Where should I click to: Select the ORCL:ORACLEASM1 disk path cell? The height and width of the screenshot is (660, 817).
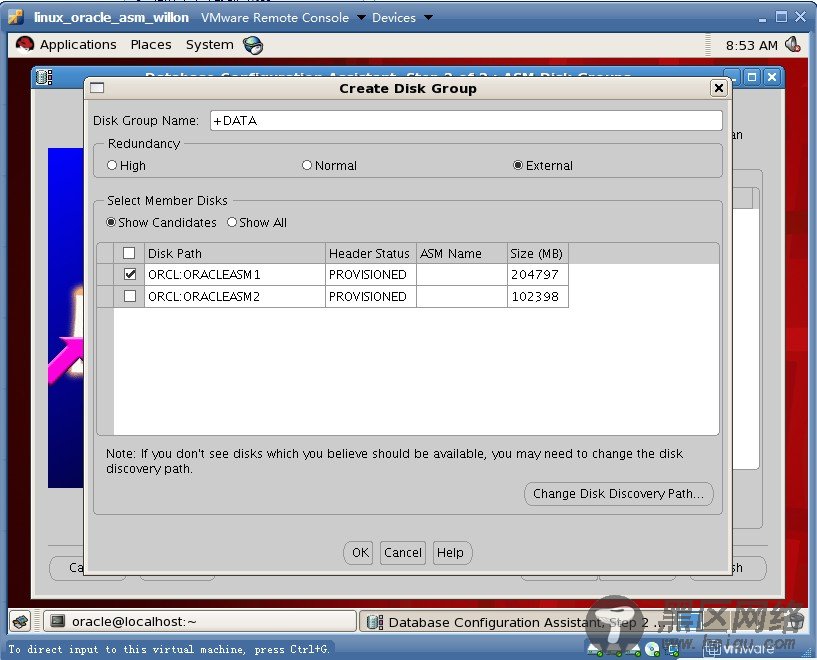point(234,275)
